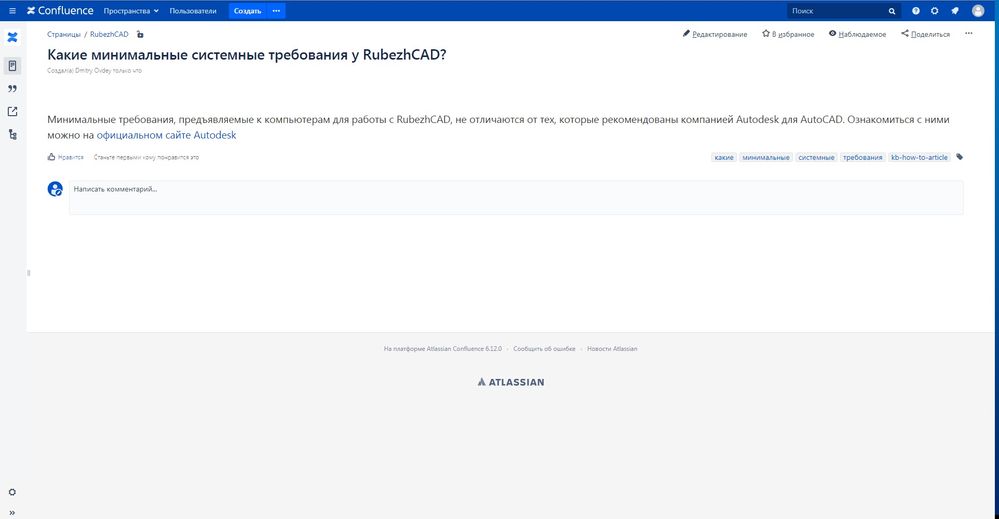The image size is (999, 519).
Task: Open Новости Atlassian footer link
Action: [612, 349]
